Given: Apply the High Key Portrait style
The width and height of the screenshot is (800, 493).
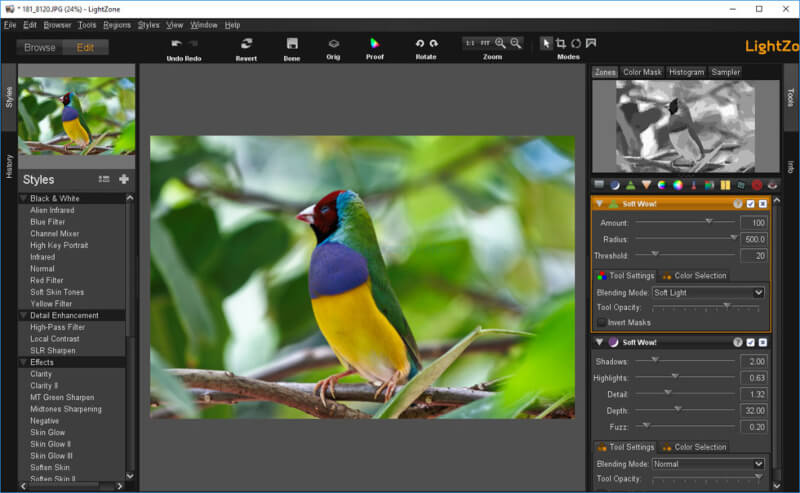Looking at the screenshot, I should (x=59, y=245).
